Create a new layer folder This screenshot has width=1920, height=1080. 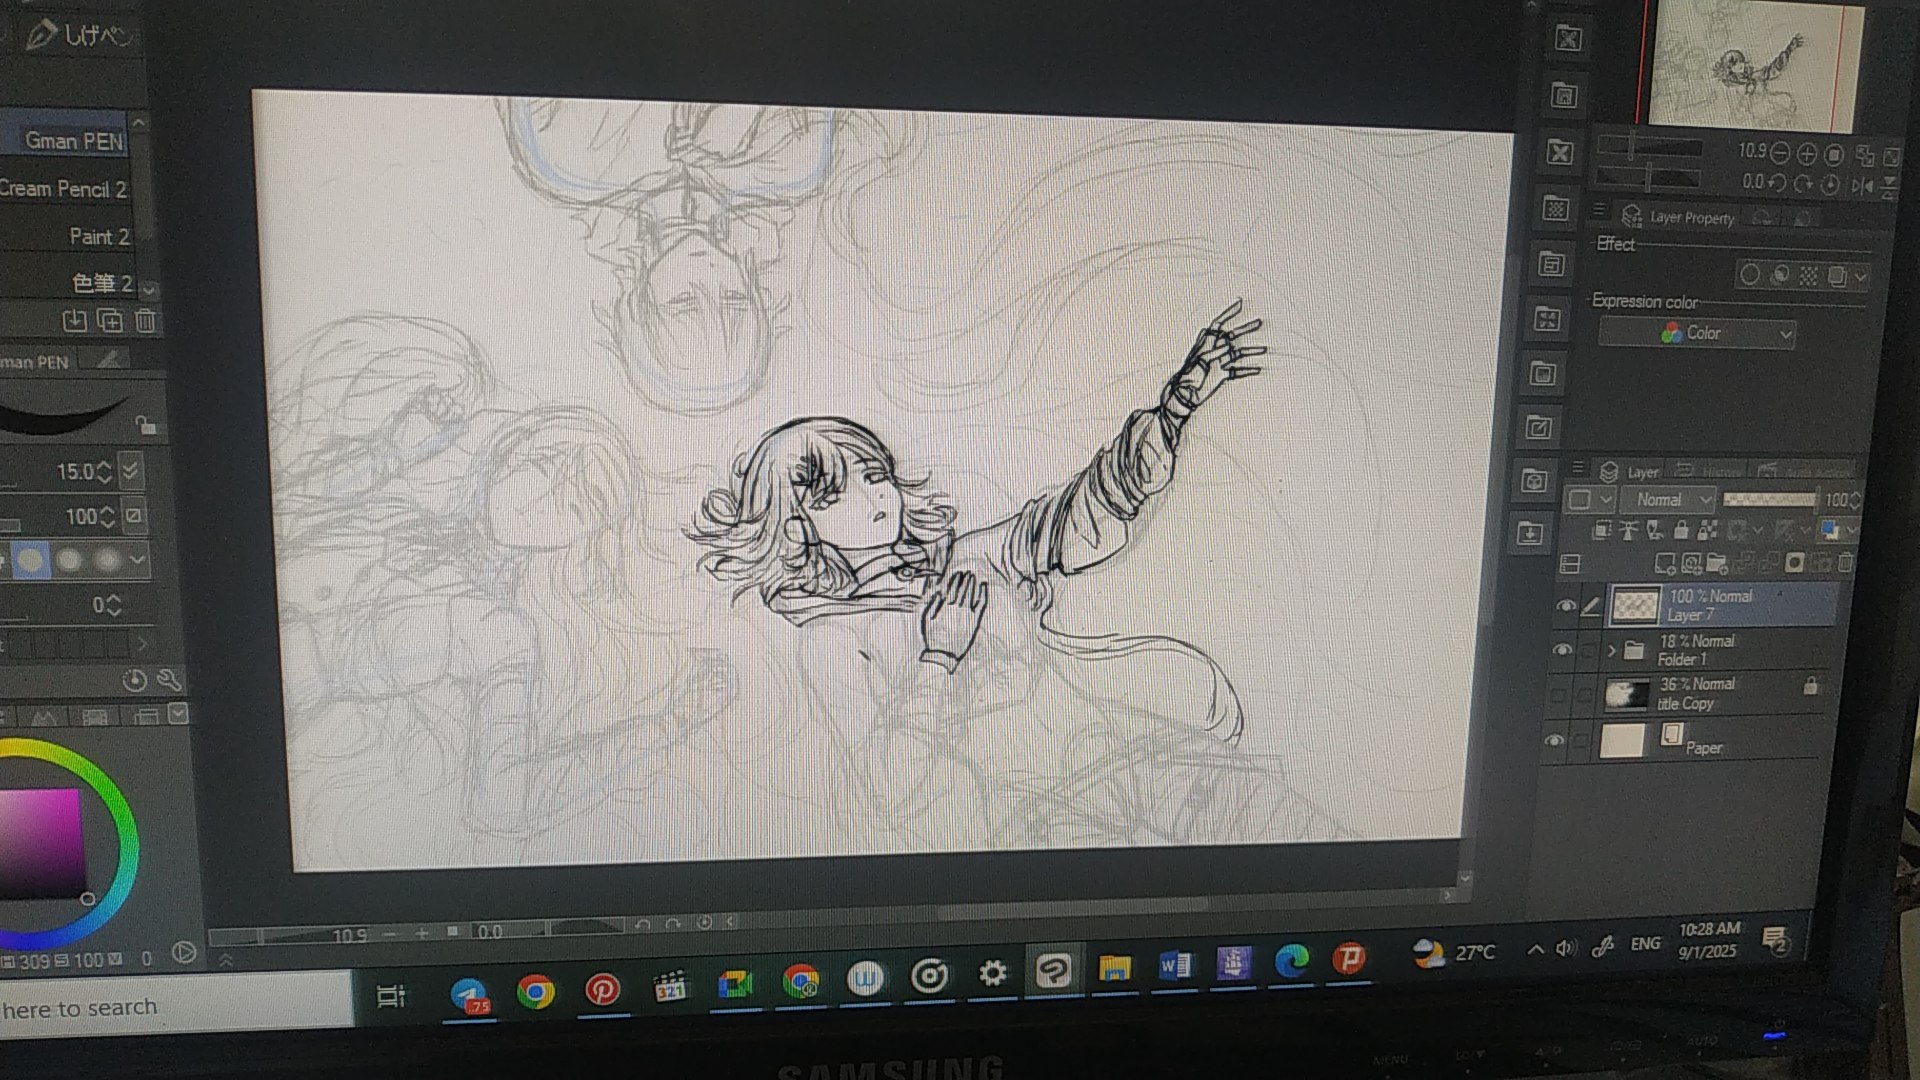pyautogui.click(x=1717, y=563)
